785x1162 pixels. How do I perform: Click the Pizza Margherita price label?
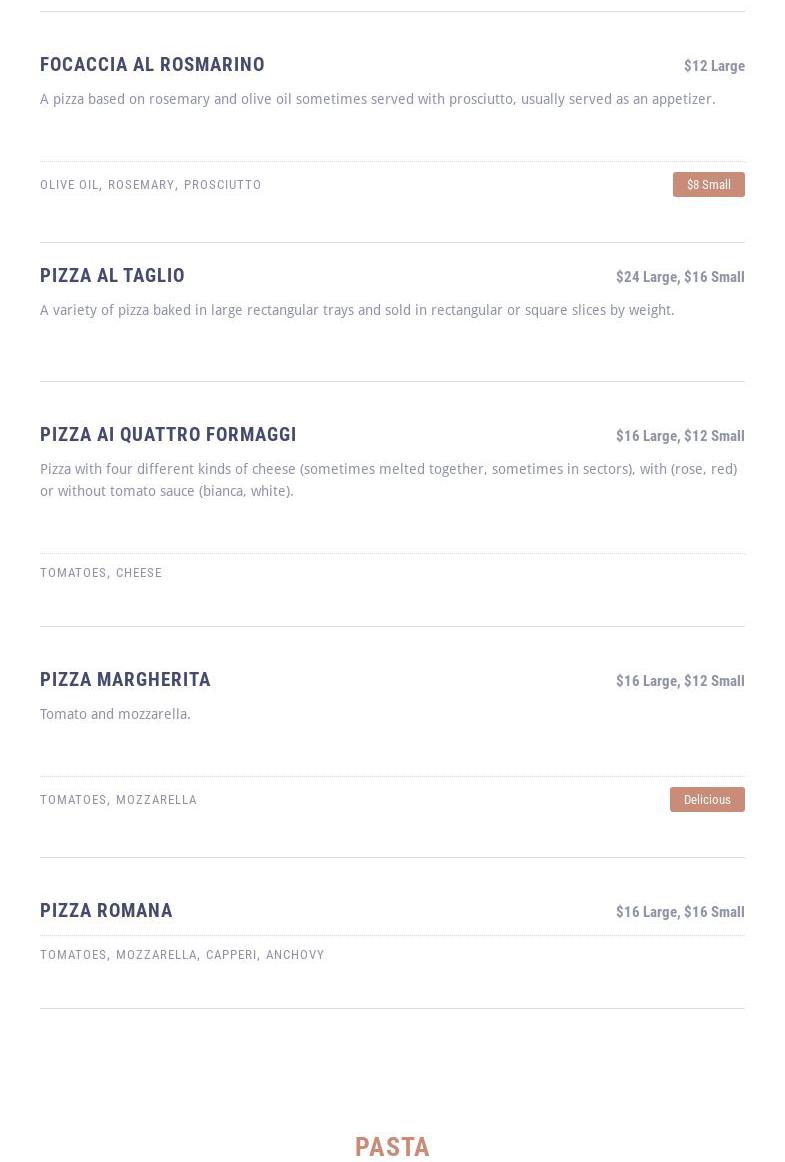680,681
